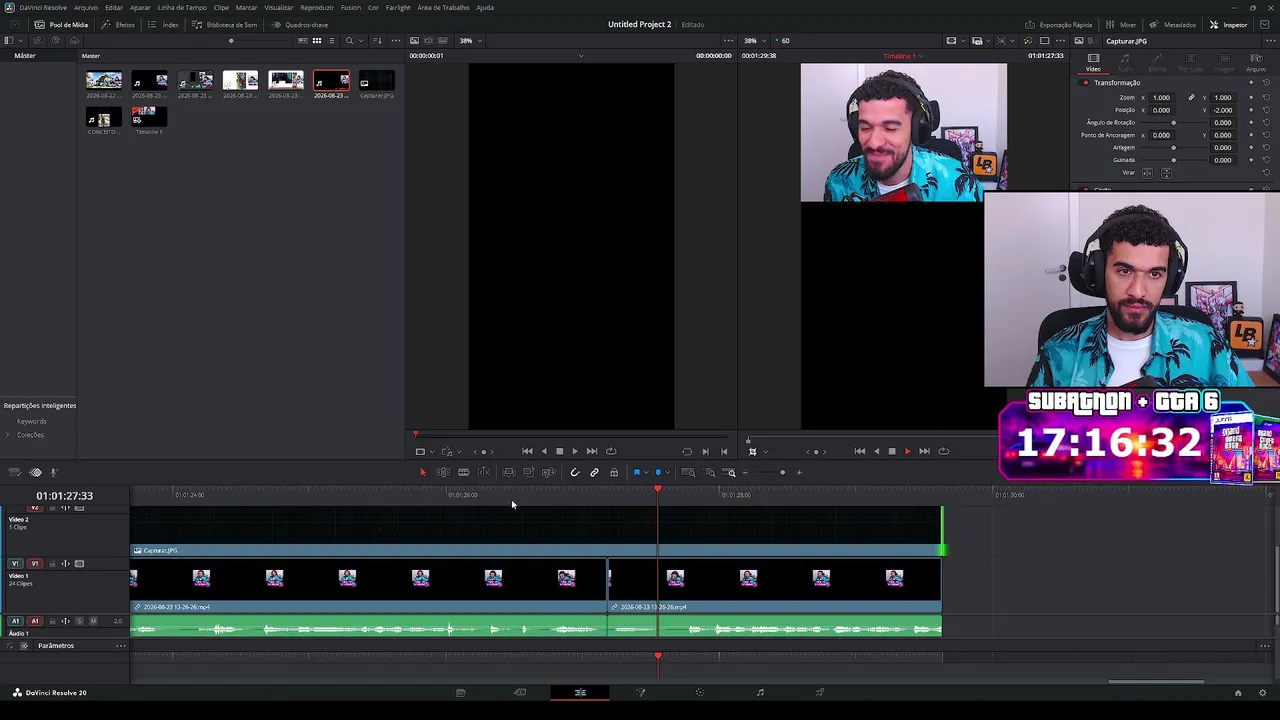Open the timeline viewer 38% zoom dropdown

[754, 41]
